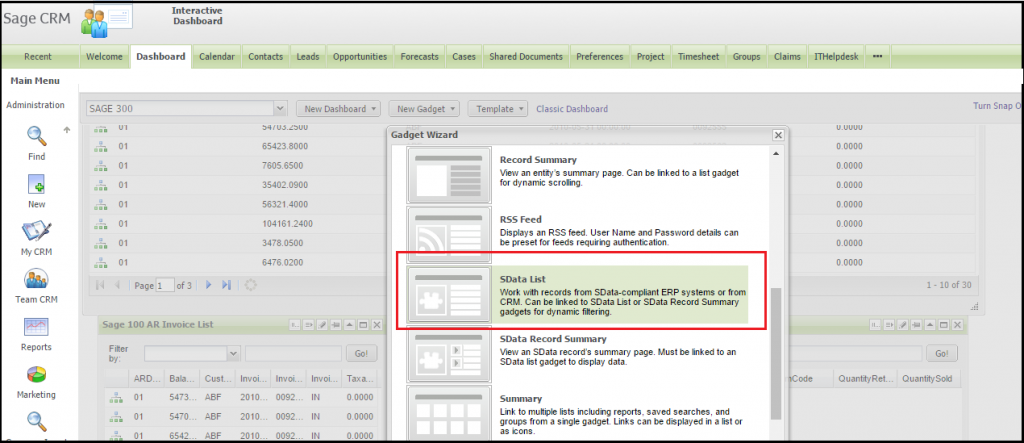Click the New record sidebar icon
This screenshot has height=443, width=1024.
coord(37,184)
